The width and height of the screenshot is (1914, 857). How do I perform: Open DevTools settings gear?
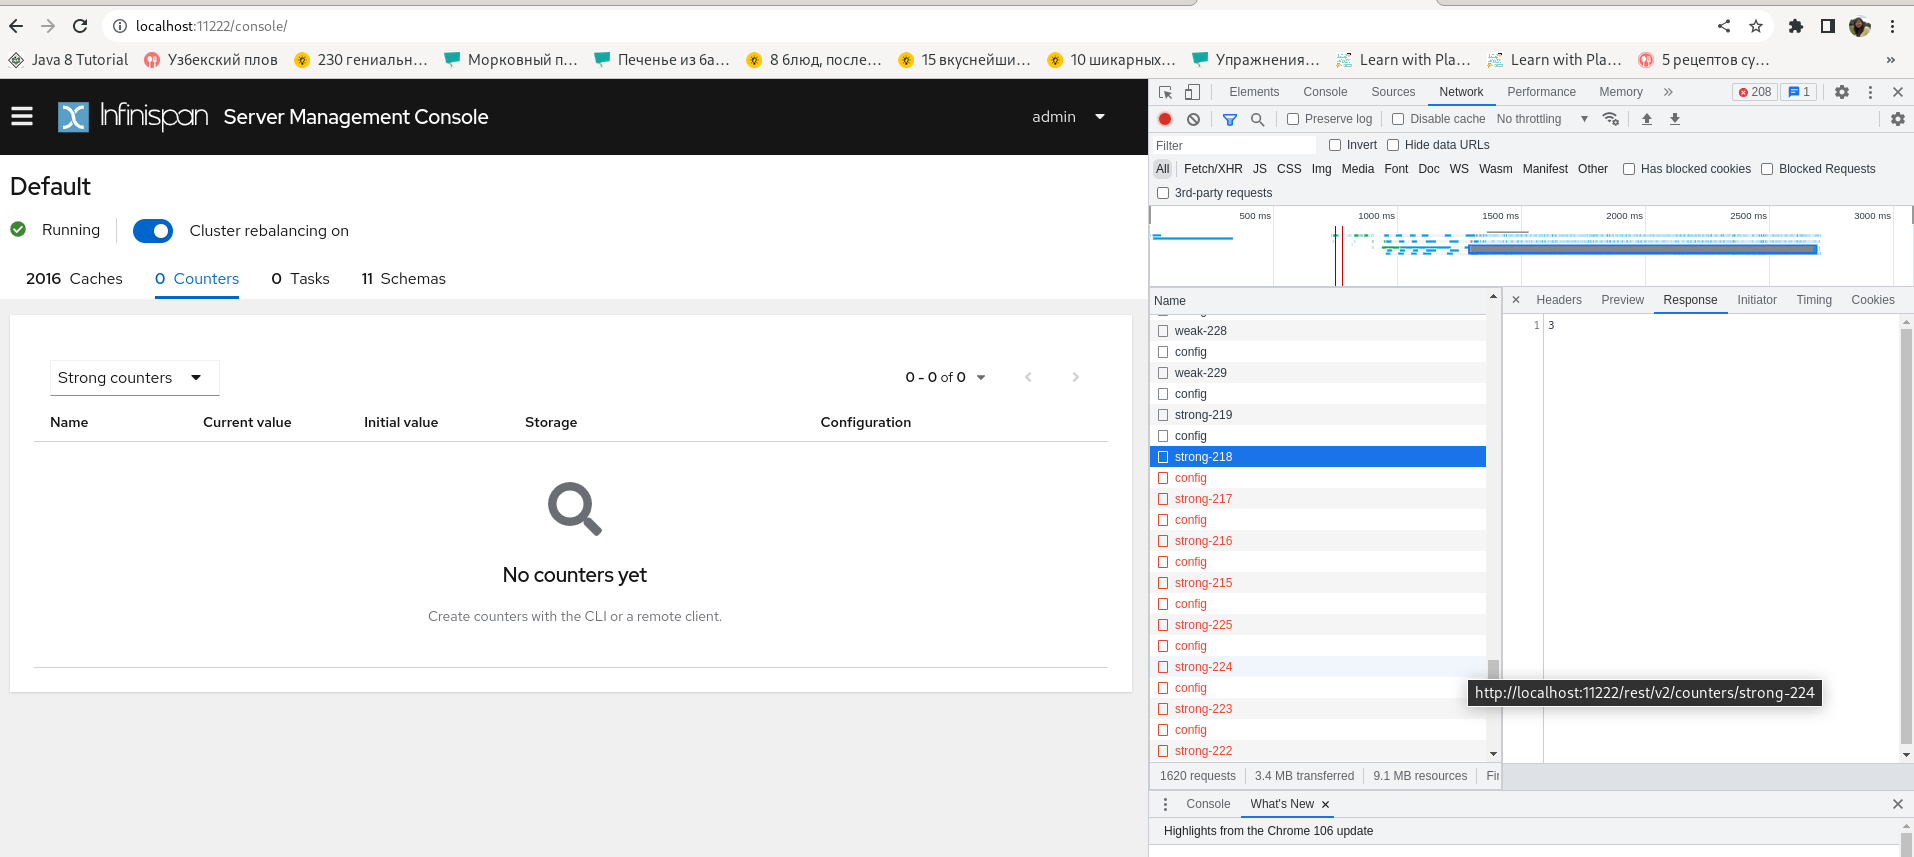(1841, 92)
